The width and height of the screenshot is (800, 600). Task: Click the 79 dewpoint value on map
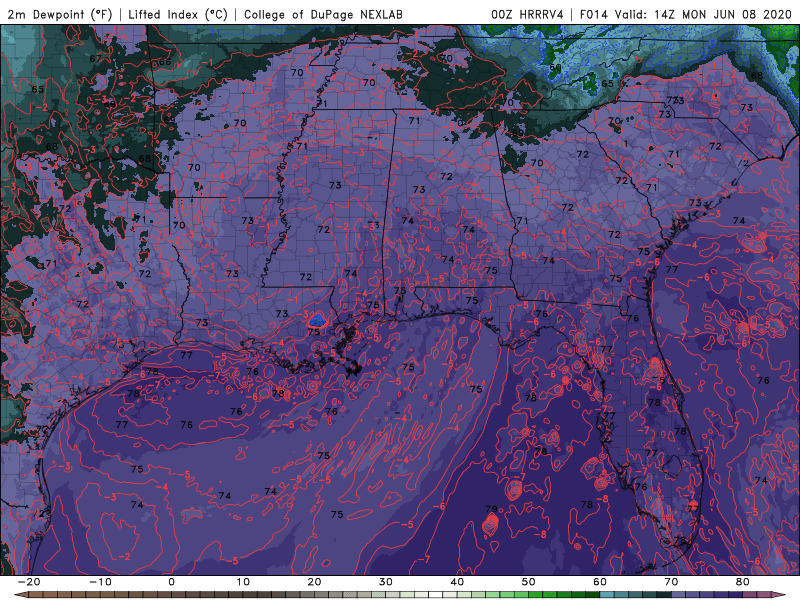tap(491, 509)
